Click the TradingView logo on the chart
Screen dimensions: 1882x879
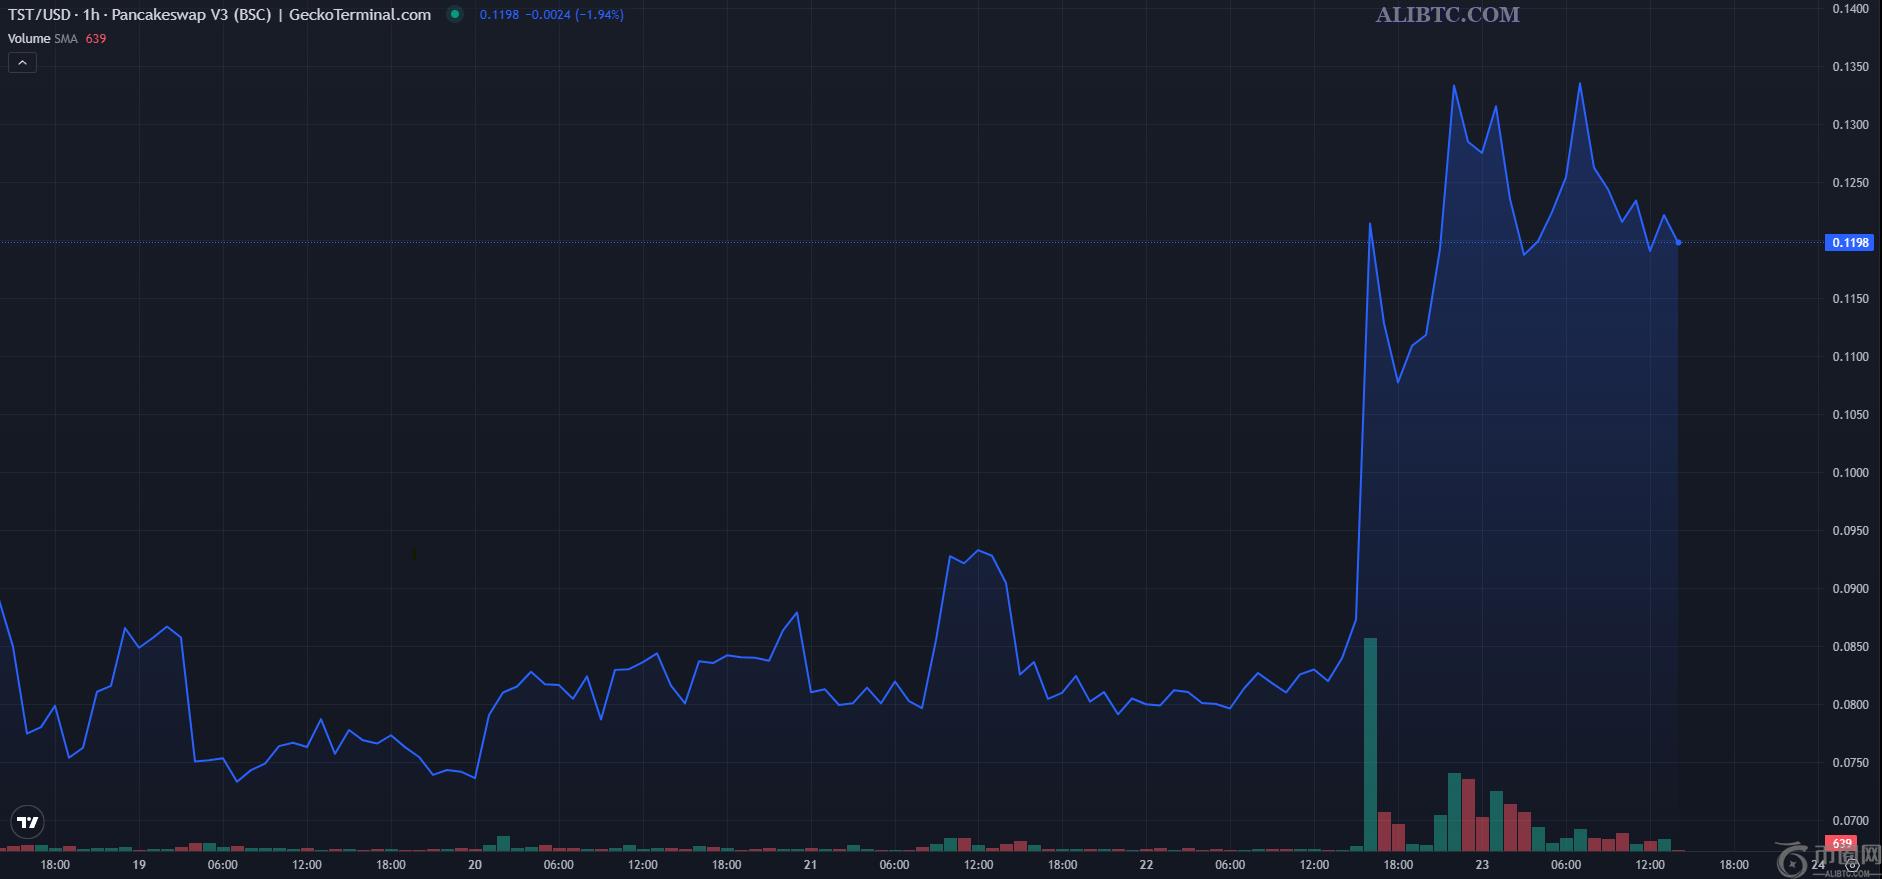pos(28,823)
